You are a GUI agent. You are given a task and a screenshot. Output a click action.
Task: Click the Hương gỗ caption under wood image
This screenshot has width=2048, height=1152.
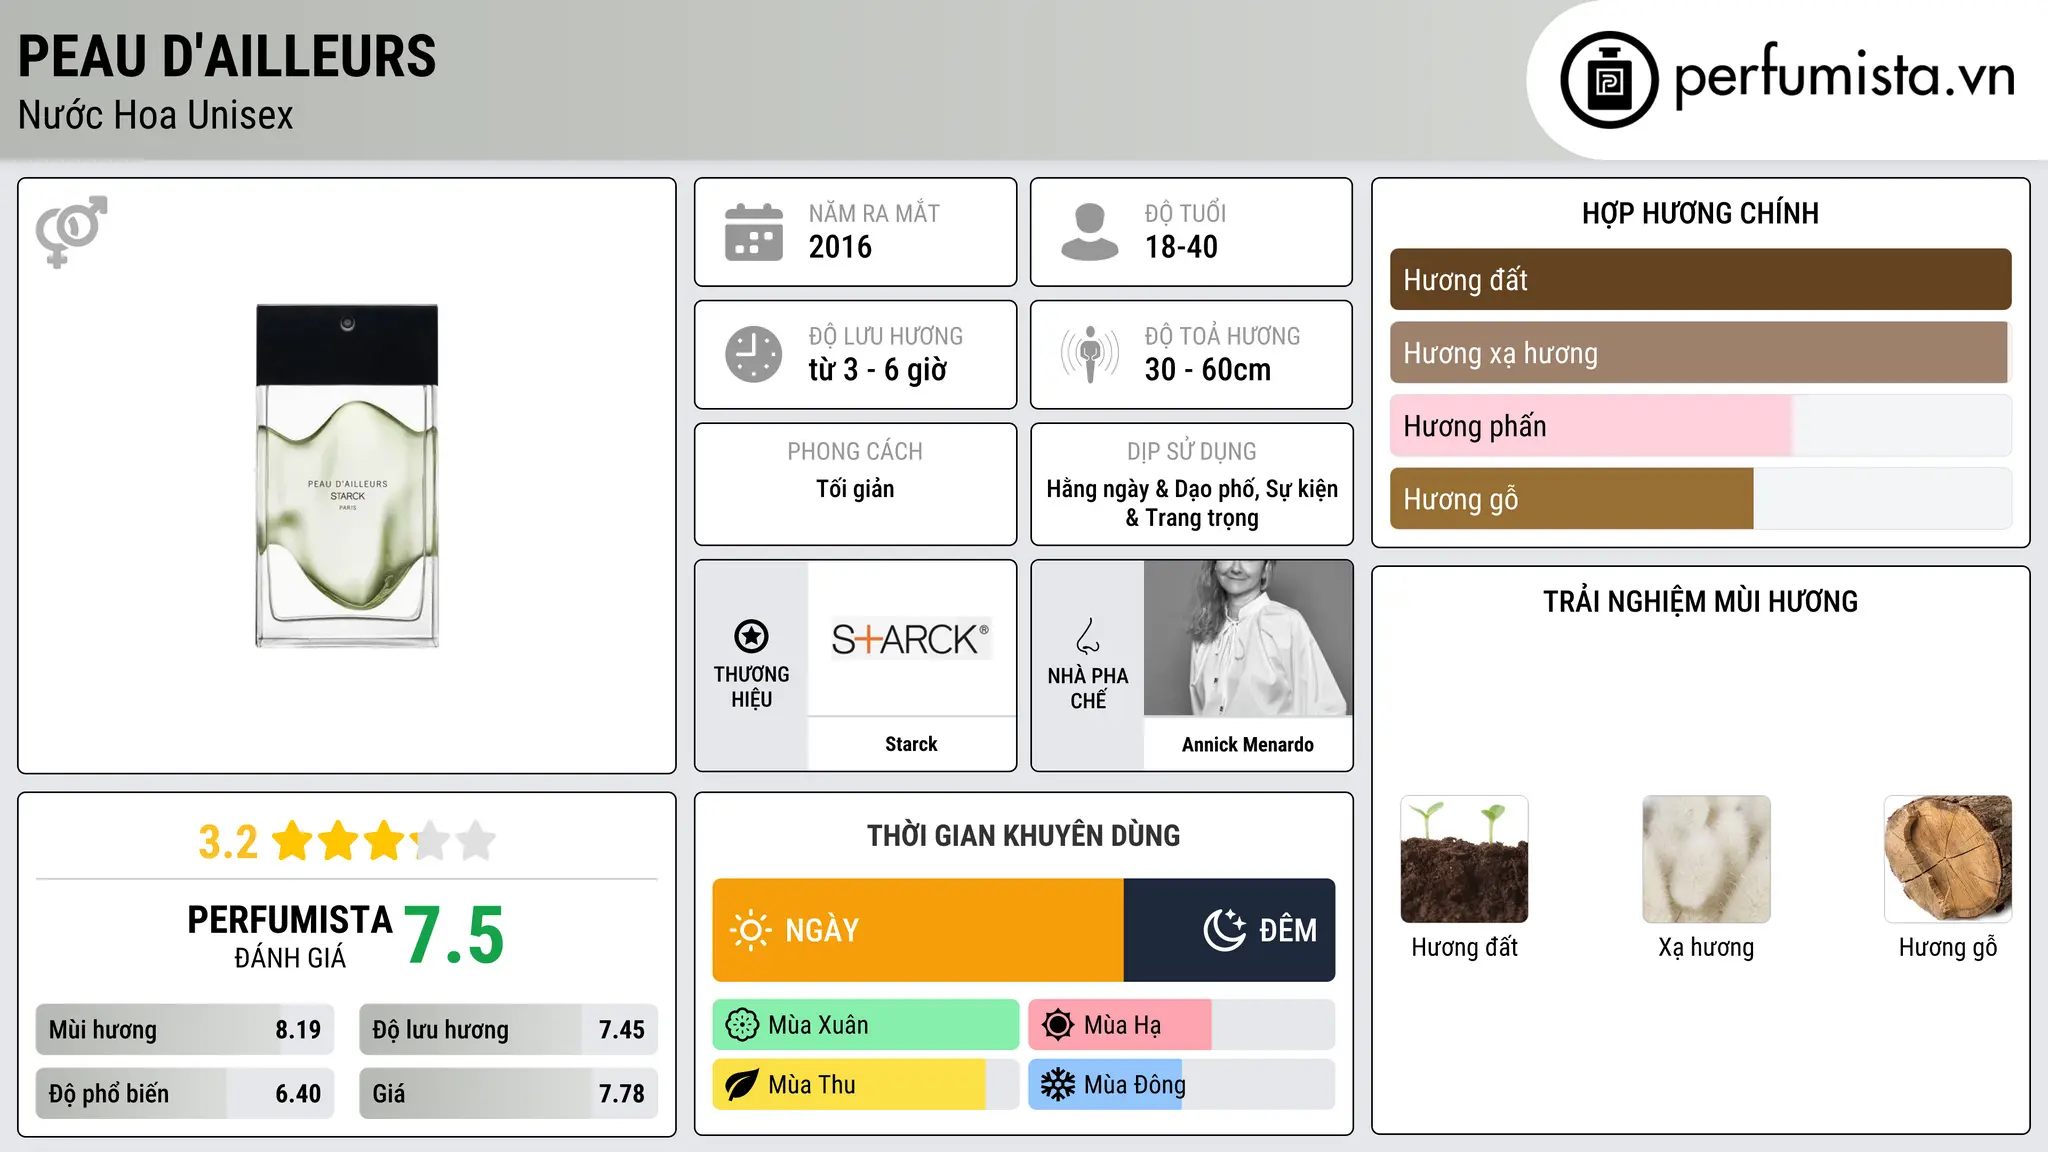1948,947
